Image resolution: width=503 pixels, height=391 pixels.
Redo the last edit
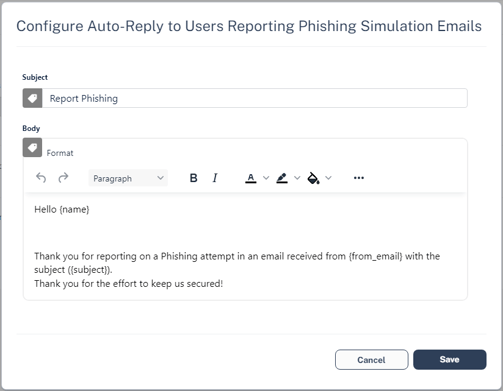pos(63,178)
